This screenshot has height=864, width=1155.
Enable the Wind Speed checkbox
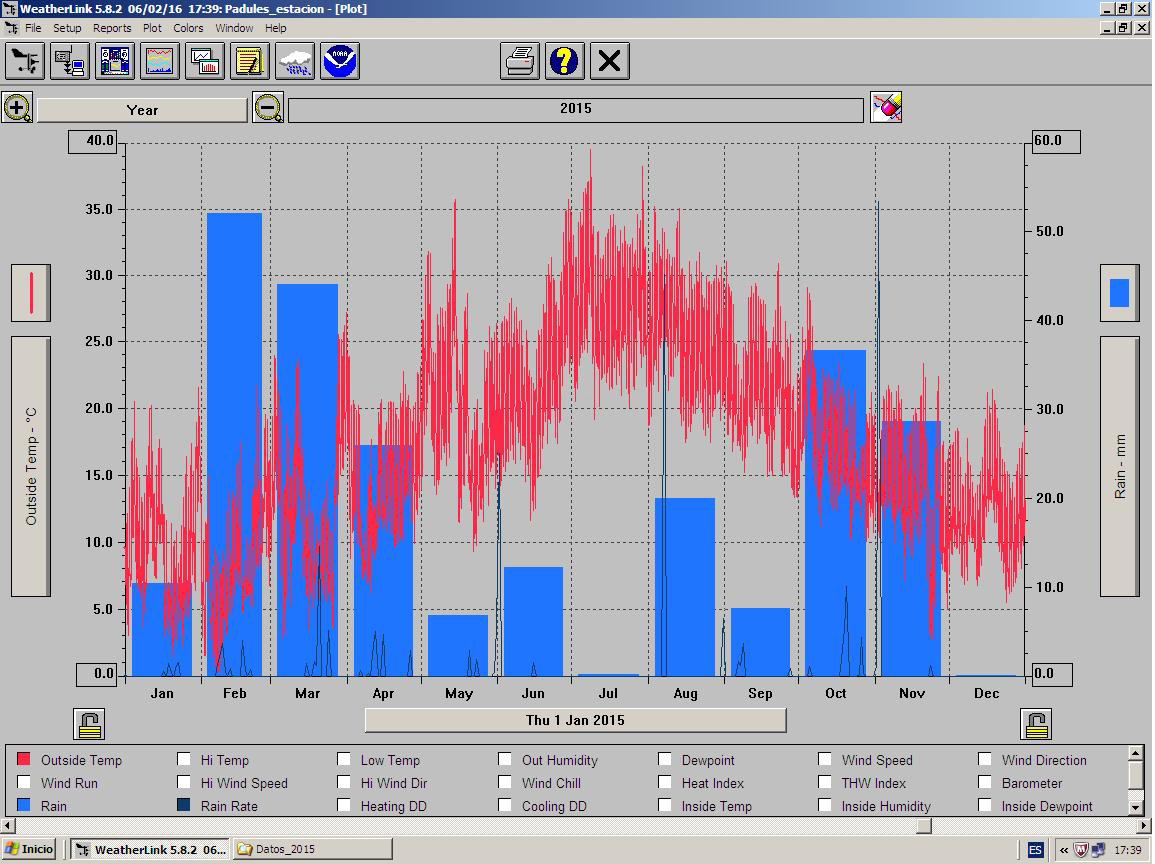coord(825,759)
